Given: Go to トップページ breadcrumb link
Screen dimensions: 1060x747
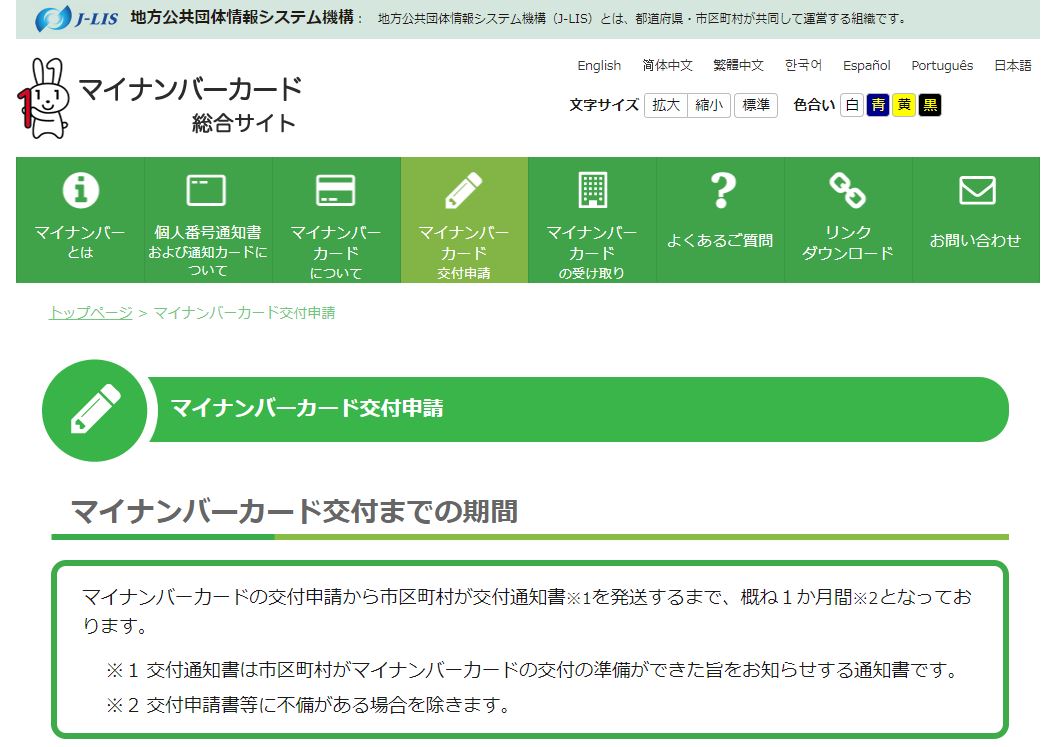Looking at the screenshot, I should click(90, 313).
